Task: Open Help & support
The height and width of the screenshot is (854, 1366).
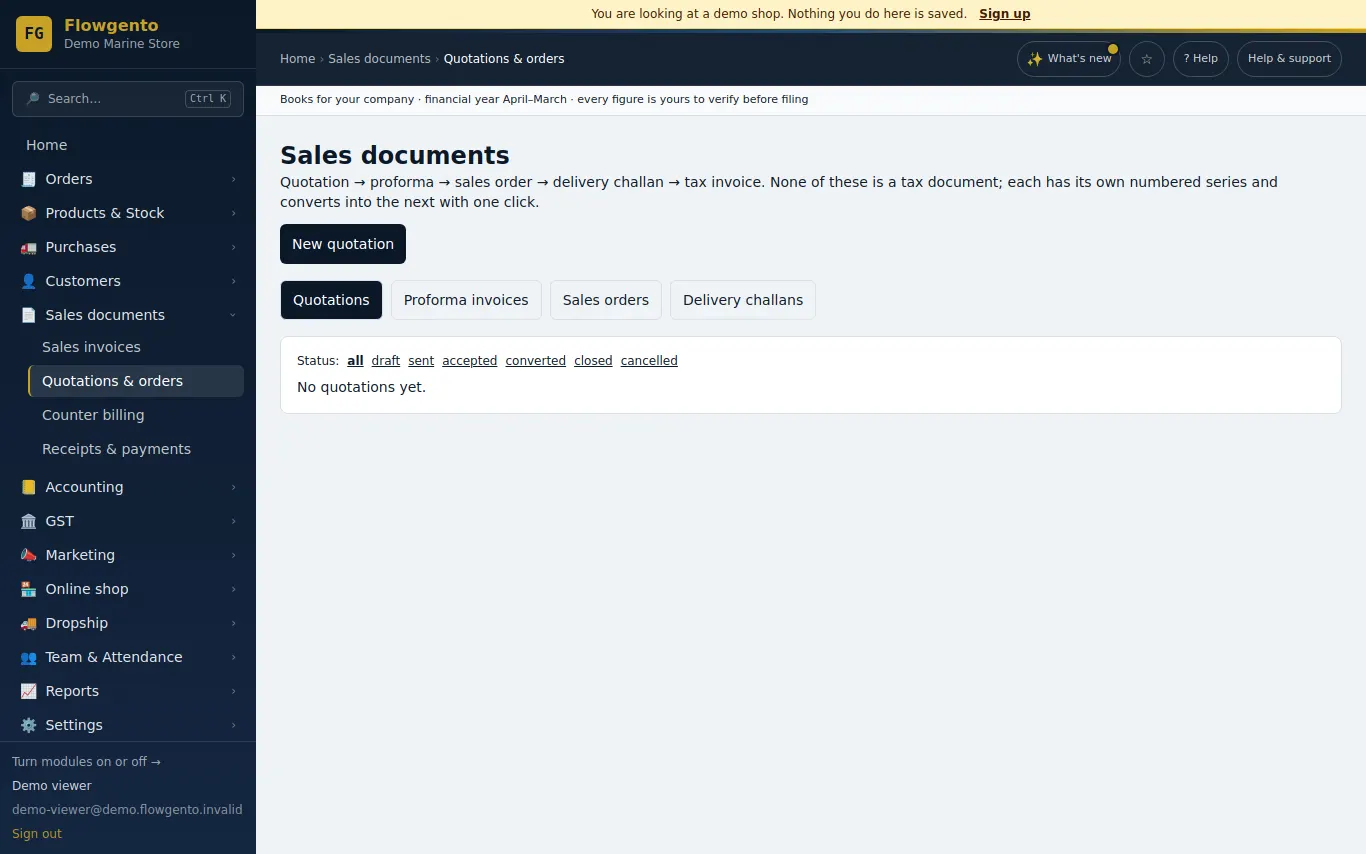Action: pyautogui.click(x=1289, y=59)
